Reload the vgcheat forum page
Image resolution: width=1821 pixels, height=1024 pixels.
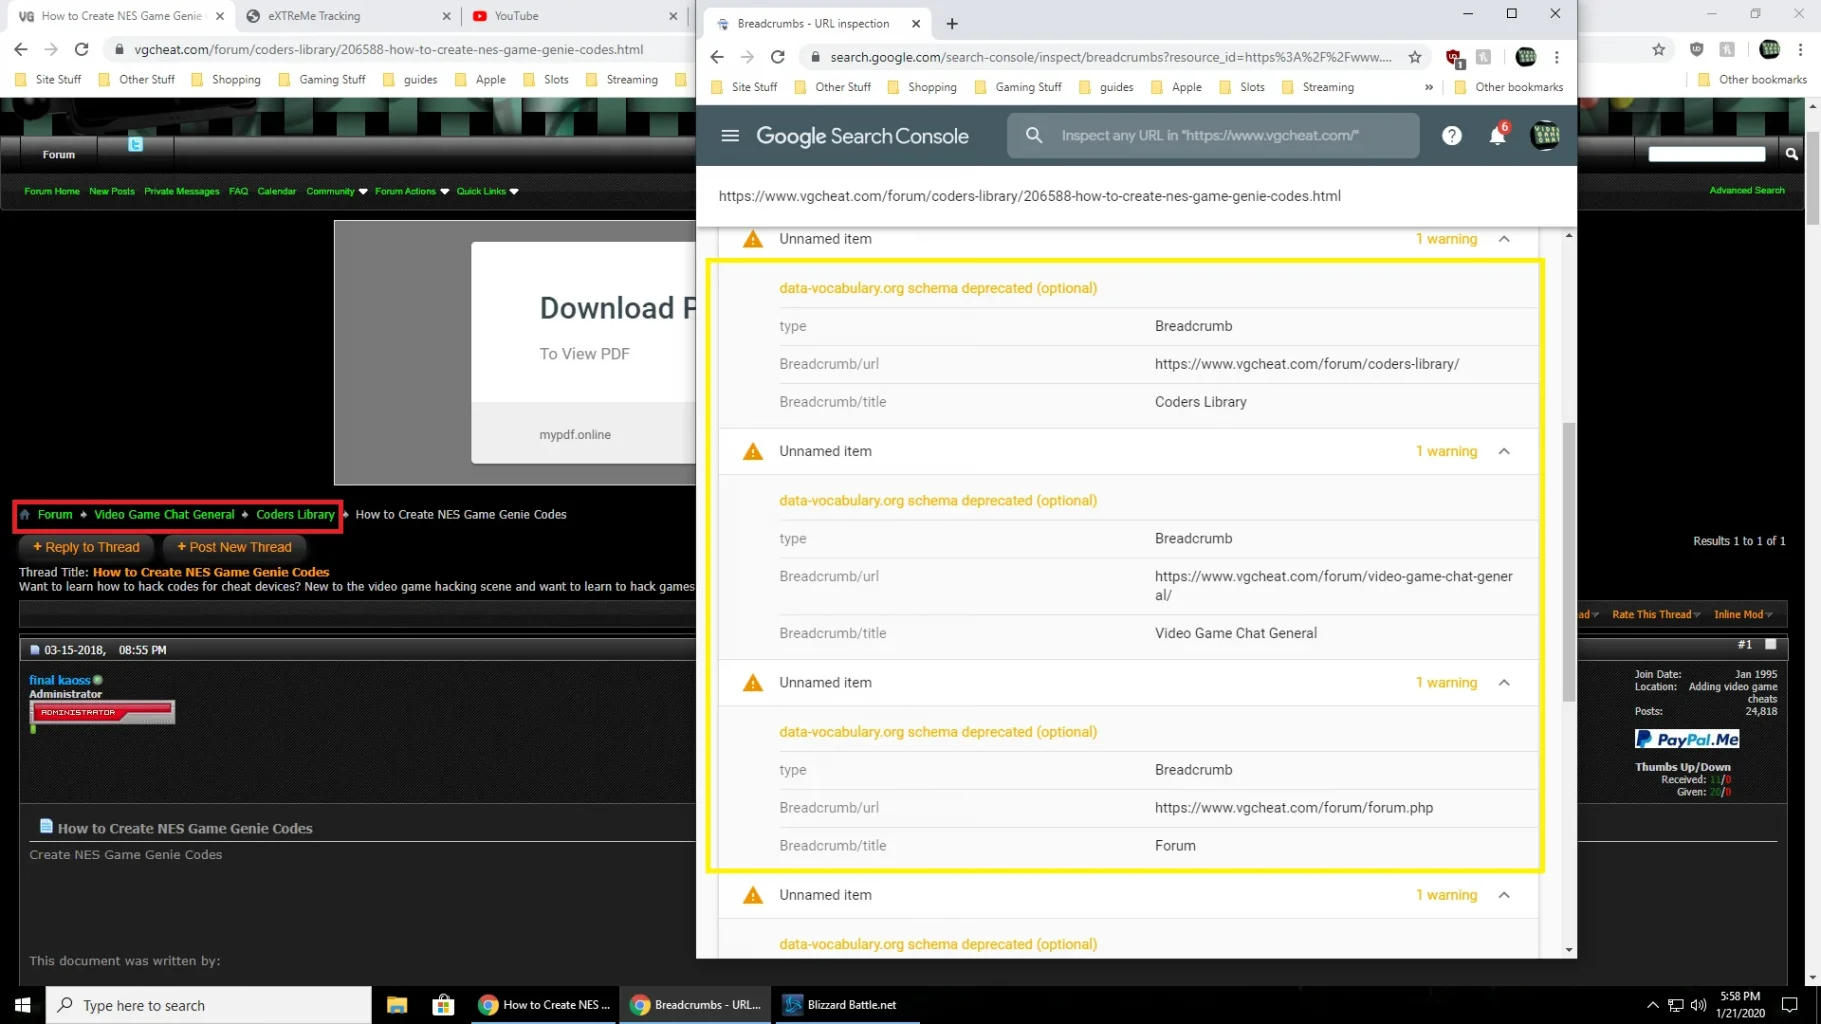point(82,49)
